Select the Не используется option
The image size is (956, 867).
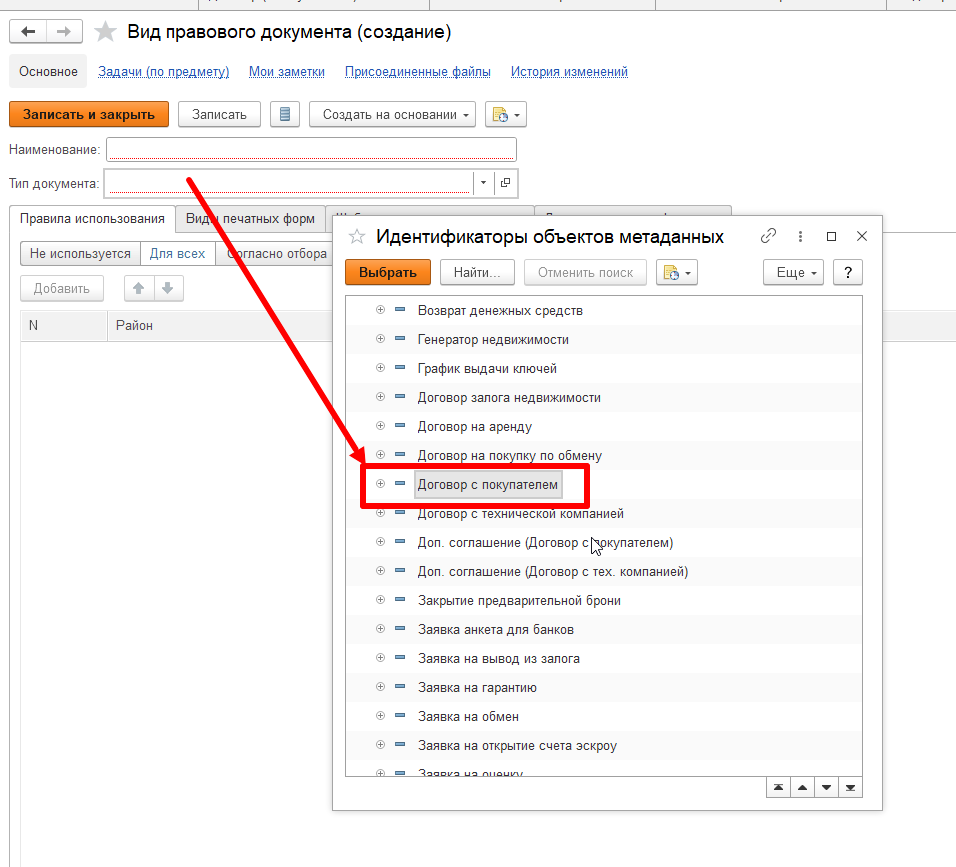80,254
